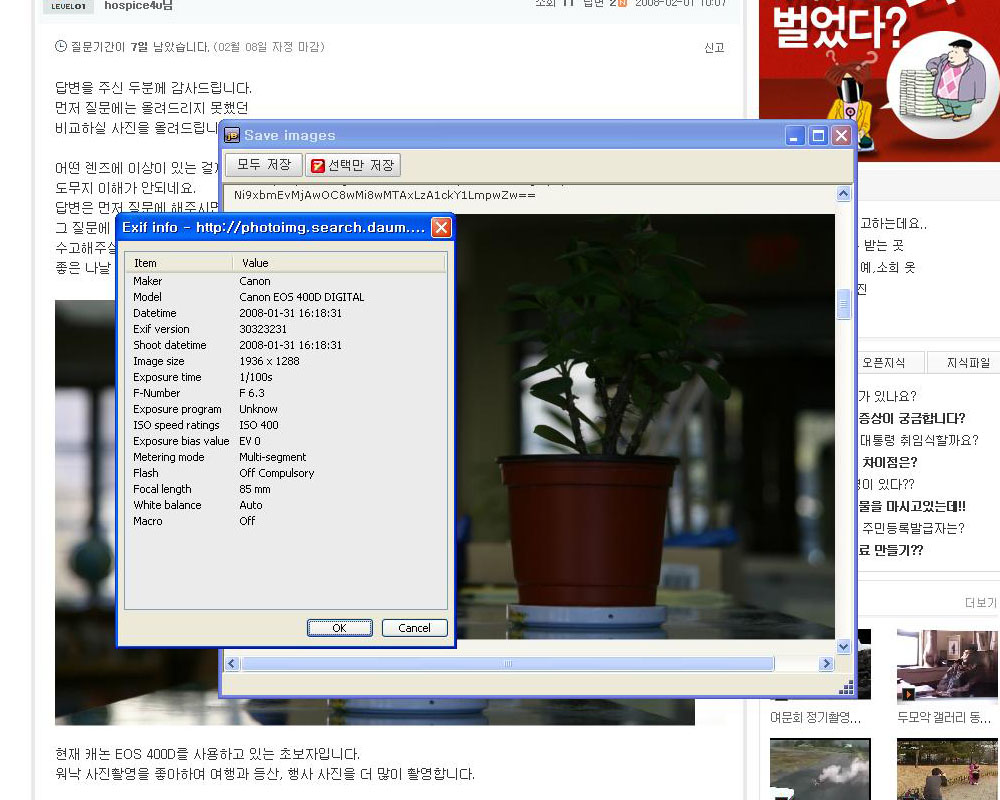Close the Exif info dialog window
The height and width of the screenshot is (800, 1000).
coord(440,228)
